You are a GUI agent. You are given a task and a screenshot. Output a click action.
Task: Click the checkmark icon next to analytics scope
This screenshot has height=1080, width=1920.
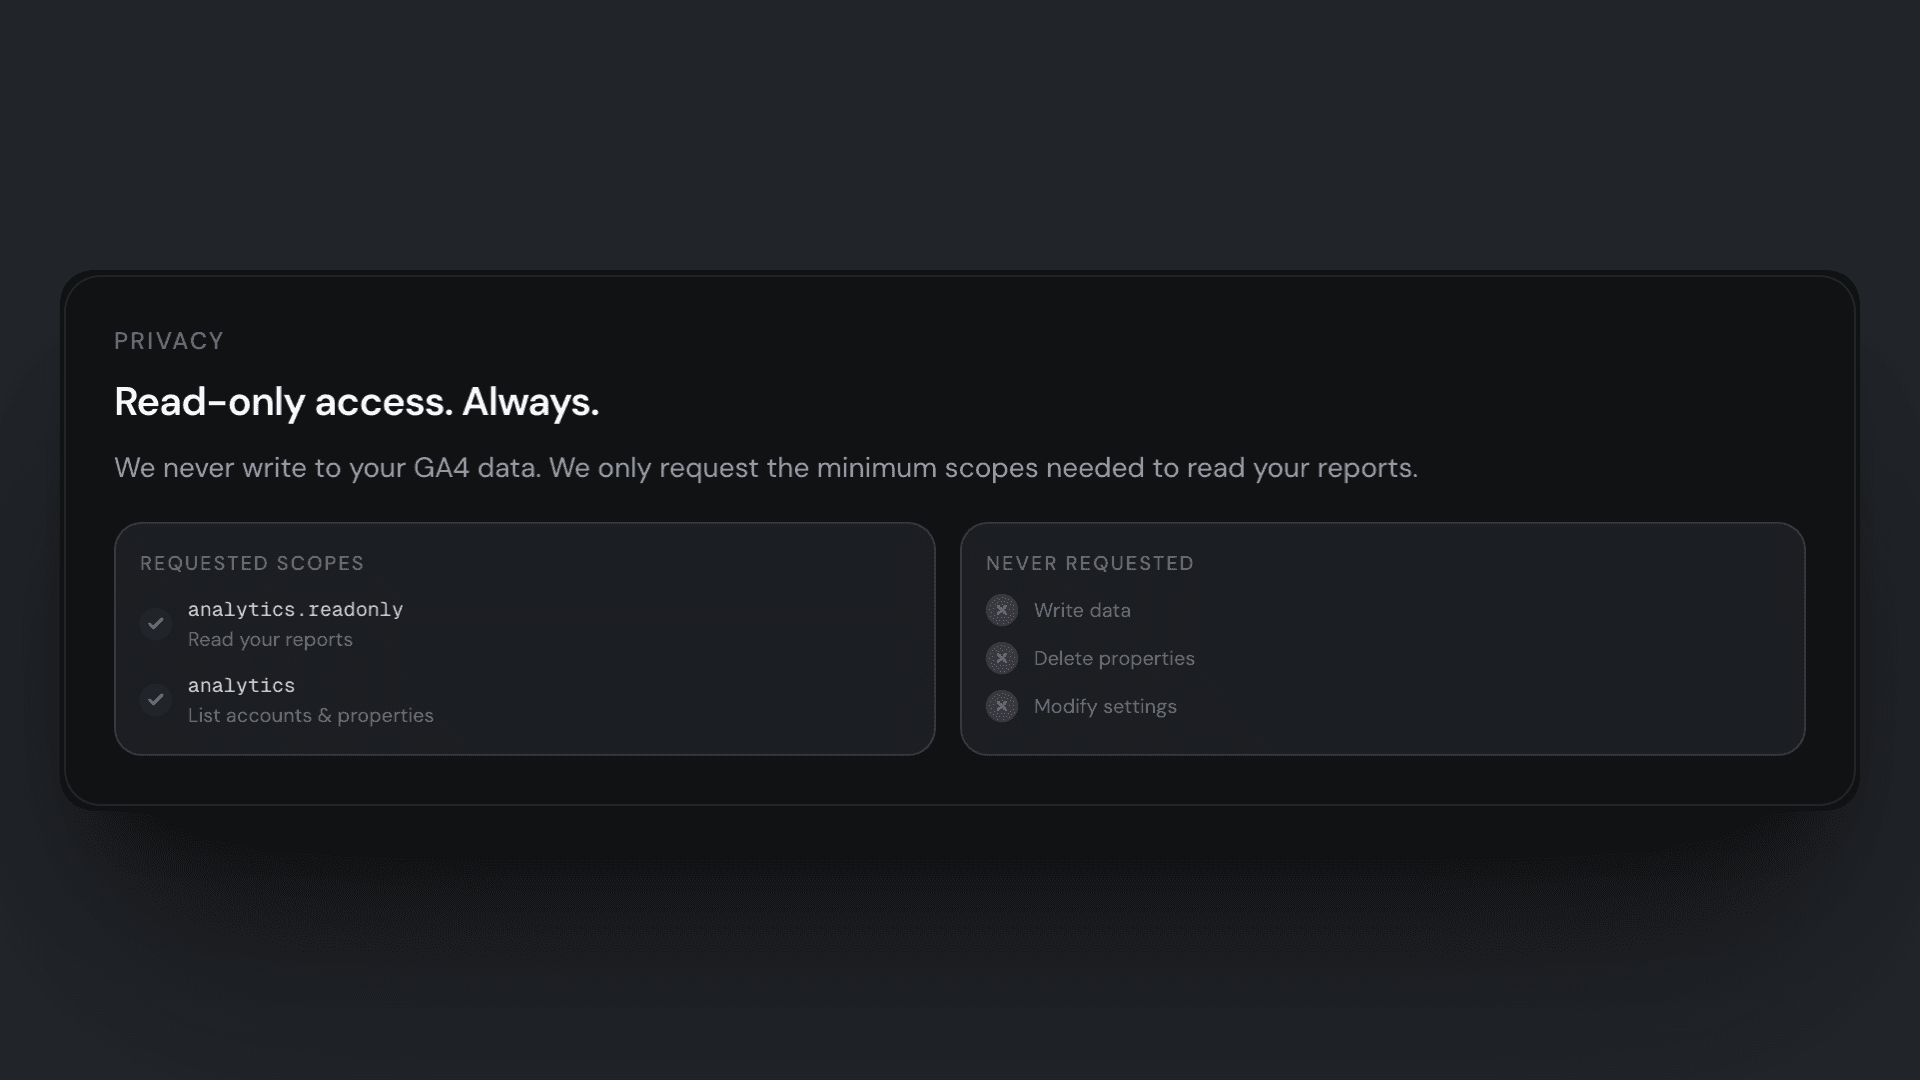click(155, 700)
